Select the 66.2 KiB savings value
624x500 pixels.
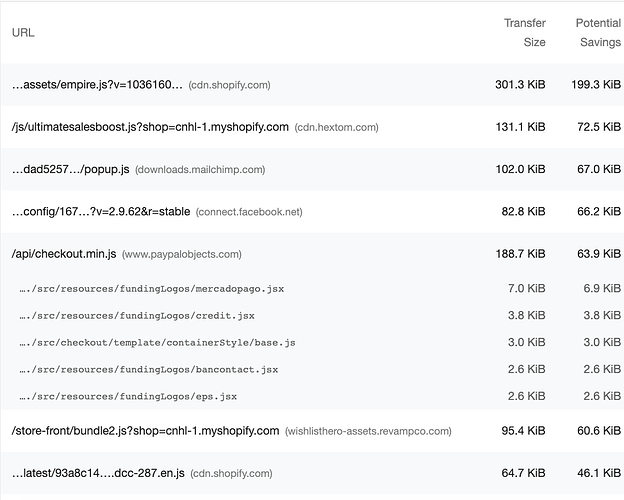599,211
